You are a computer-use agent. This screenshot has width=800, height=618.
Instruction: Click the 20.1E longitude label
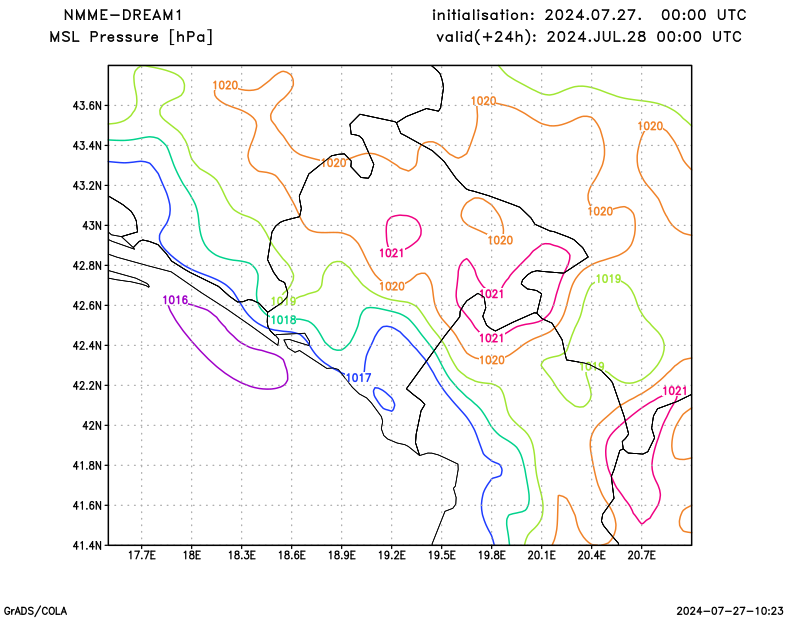541,556
